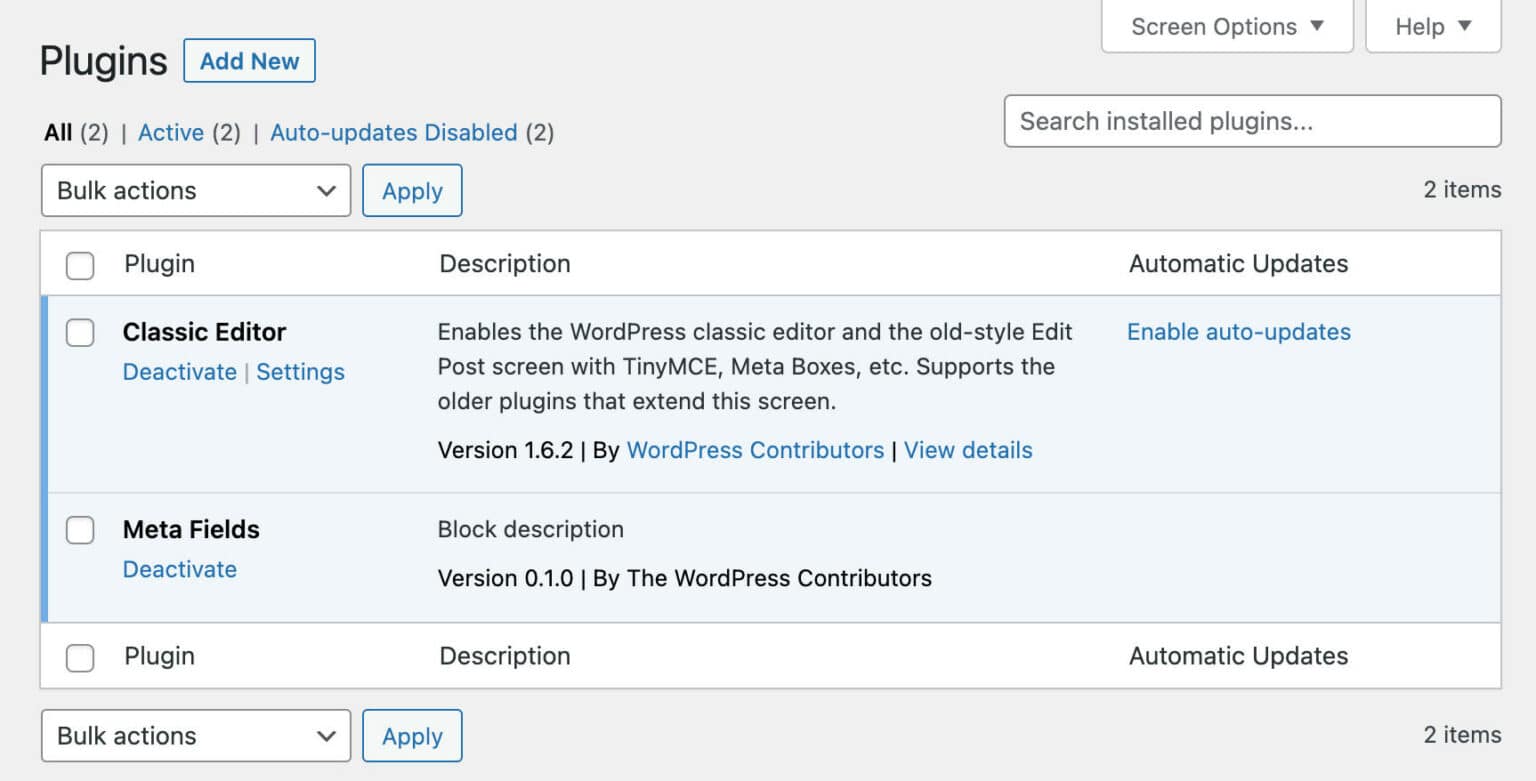Deactivate the Meta Fields plugin
The width and height of the screenshot is (1536, 781).
180,569
